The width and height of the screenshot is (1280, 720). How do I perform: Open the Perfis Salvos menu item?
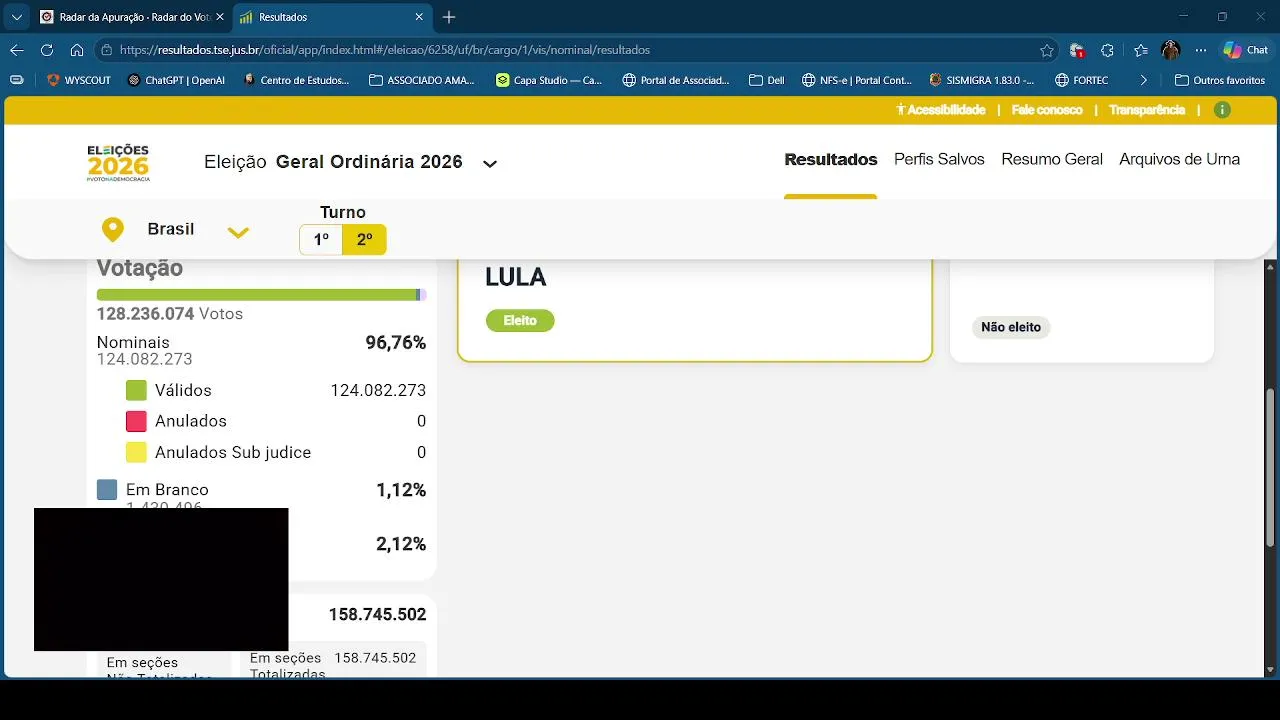(939, 159)
